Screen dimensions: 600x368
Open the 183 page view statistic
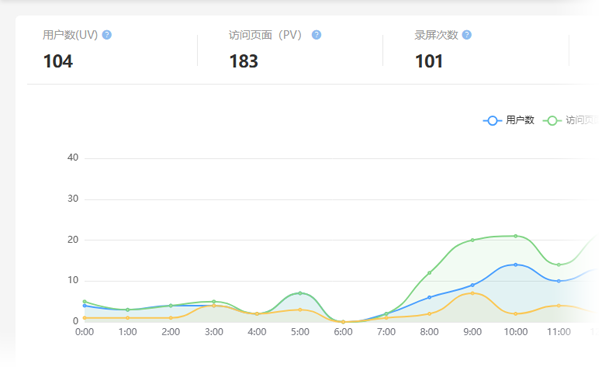coord(244,61)
